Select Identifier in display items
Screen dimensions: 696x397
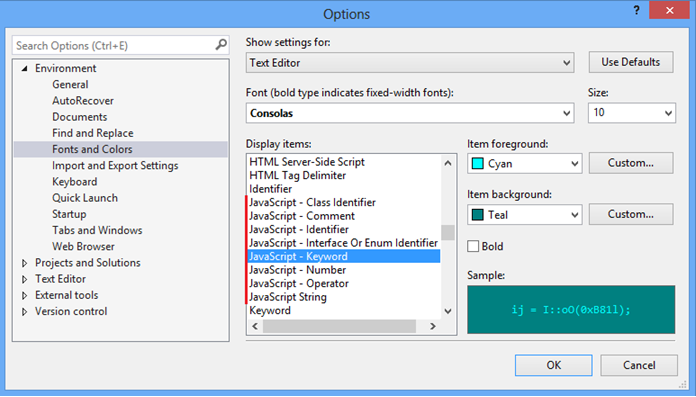pos(271,189)
